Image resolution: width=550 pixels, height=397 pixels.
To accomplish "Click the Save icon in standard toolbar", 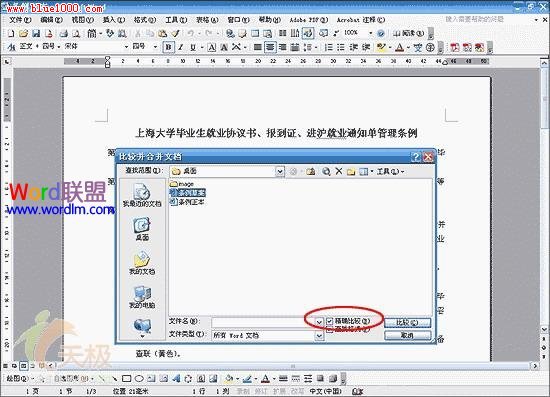I will pyautogui.click(x=36, y=33).
